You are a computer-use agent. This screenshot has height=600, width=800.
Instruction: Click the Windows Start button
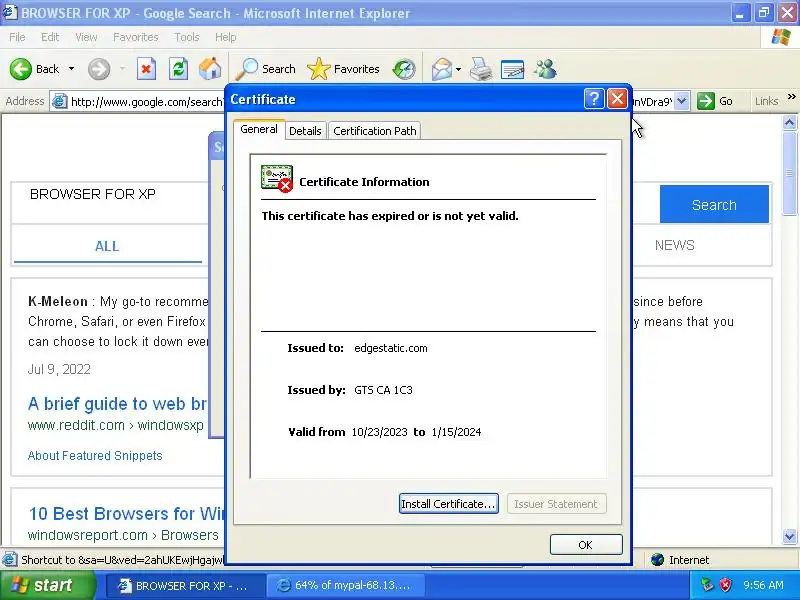[47, 585]
